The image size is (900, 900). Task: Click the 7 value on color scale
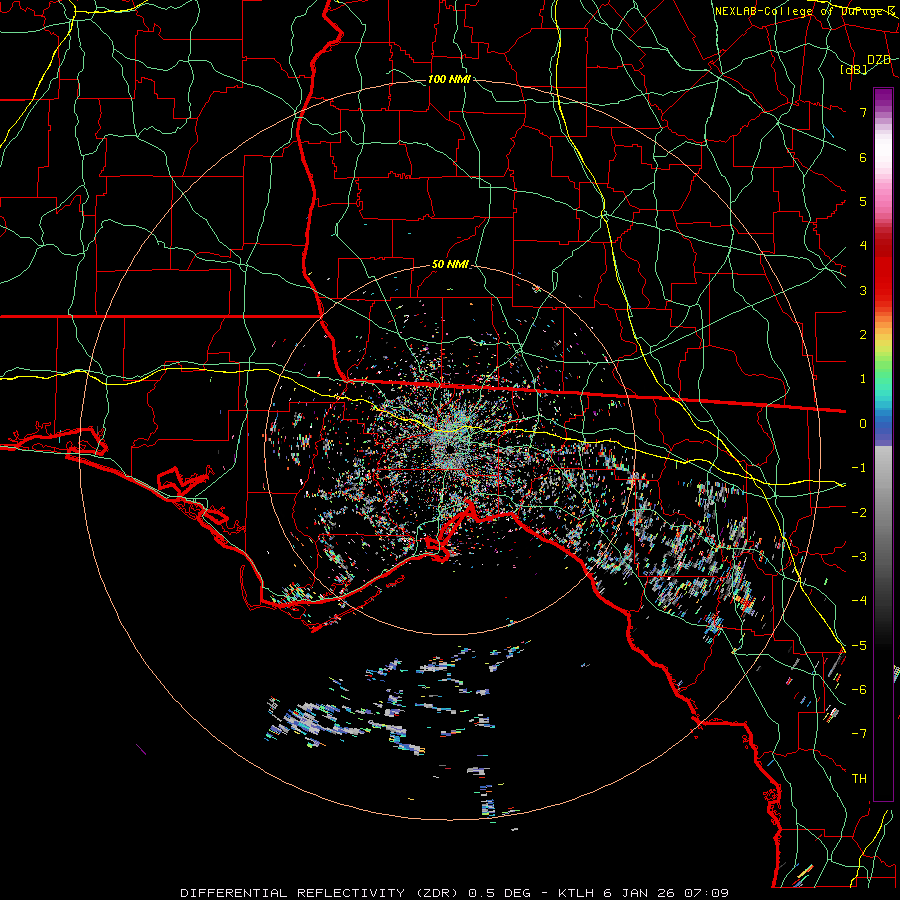(863, 112)
